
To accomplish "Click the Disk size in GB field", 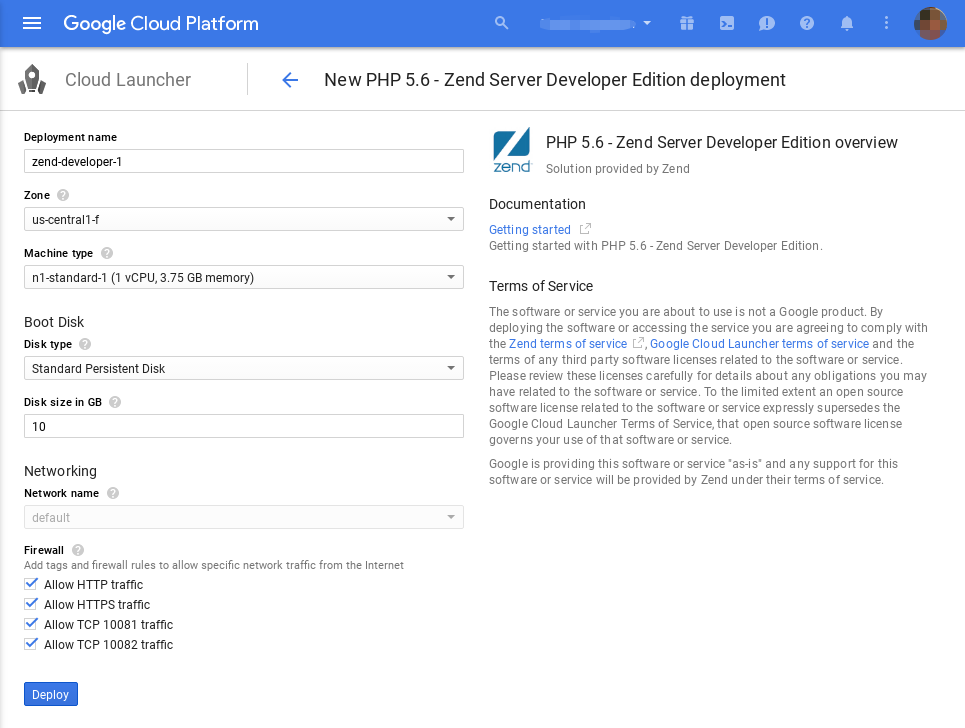I will pos(244,426).
